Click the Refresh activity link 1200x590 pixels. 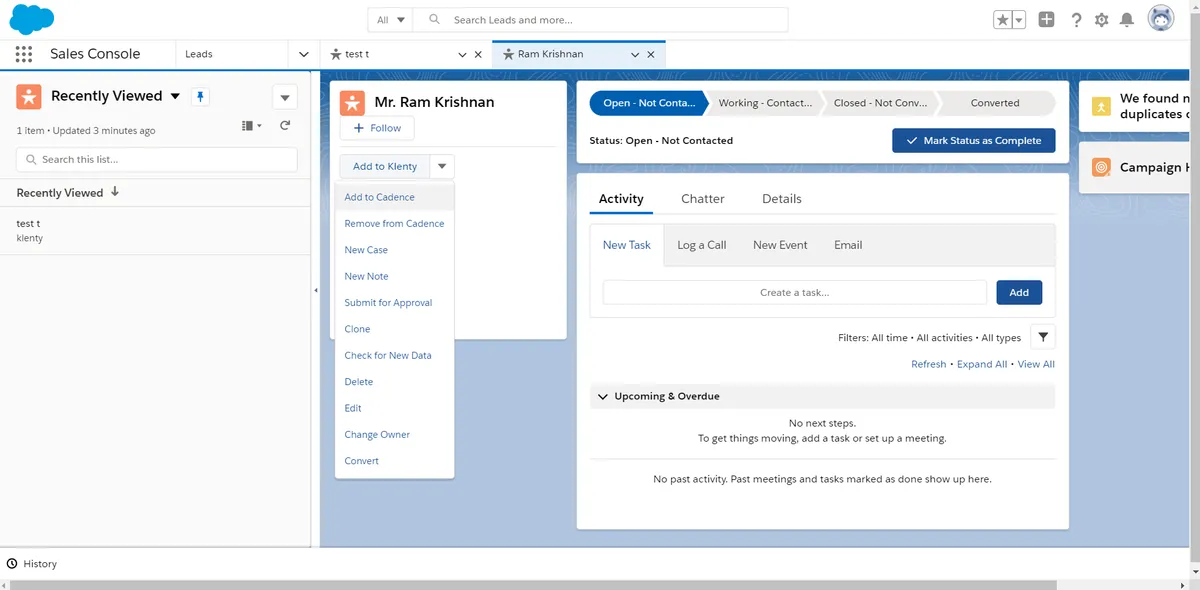click(x=928, y=364)
